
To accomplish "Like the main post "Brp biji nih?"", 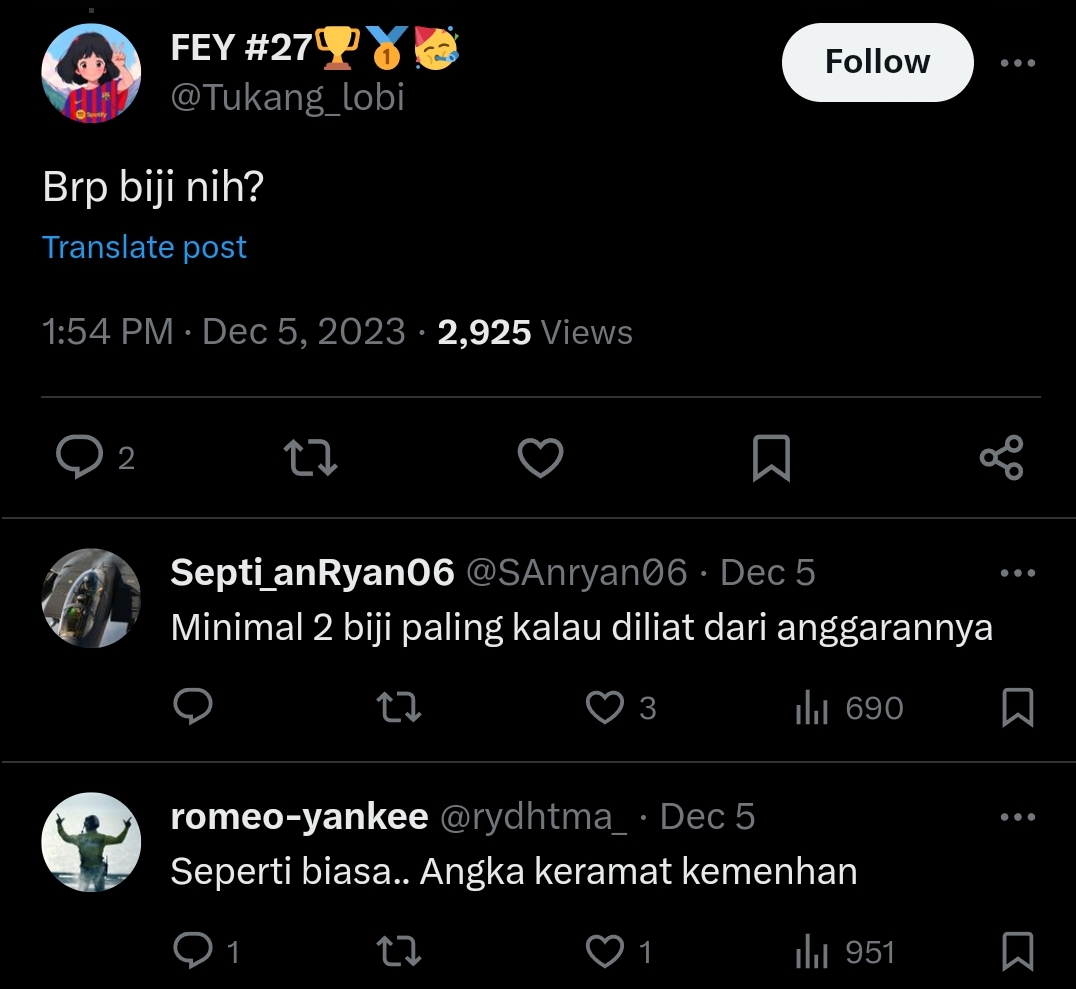I will tap(540, 458).
